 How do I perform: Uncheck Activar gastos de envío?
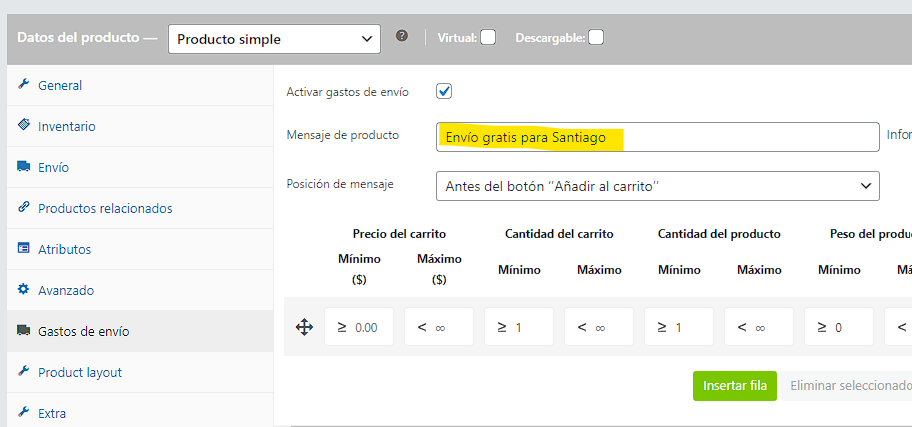(x=445, y=91)
